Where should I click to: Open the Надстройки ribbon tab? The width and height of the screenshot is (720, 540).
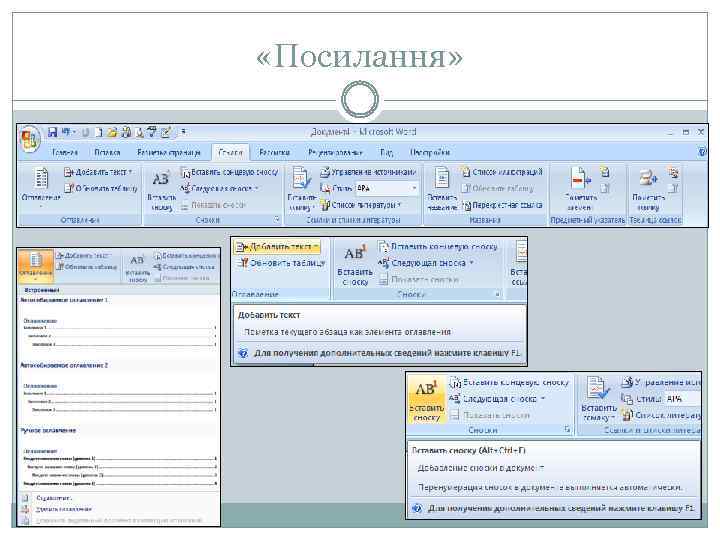(x=430, y=152)
